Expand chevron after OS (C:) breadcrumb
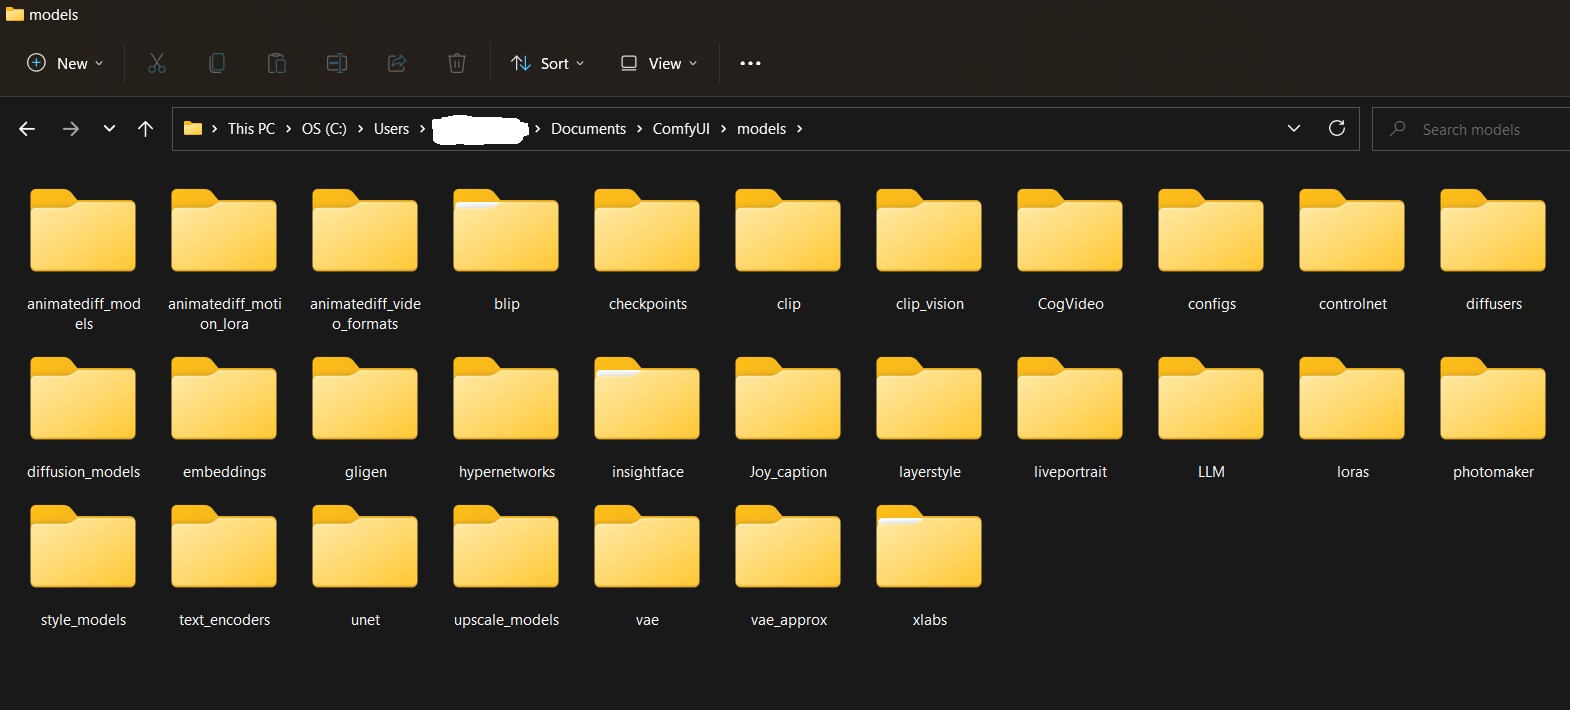This screenshot has width=1570, height=710. point(360,129)
